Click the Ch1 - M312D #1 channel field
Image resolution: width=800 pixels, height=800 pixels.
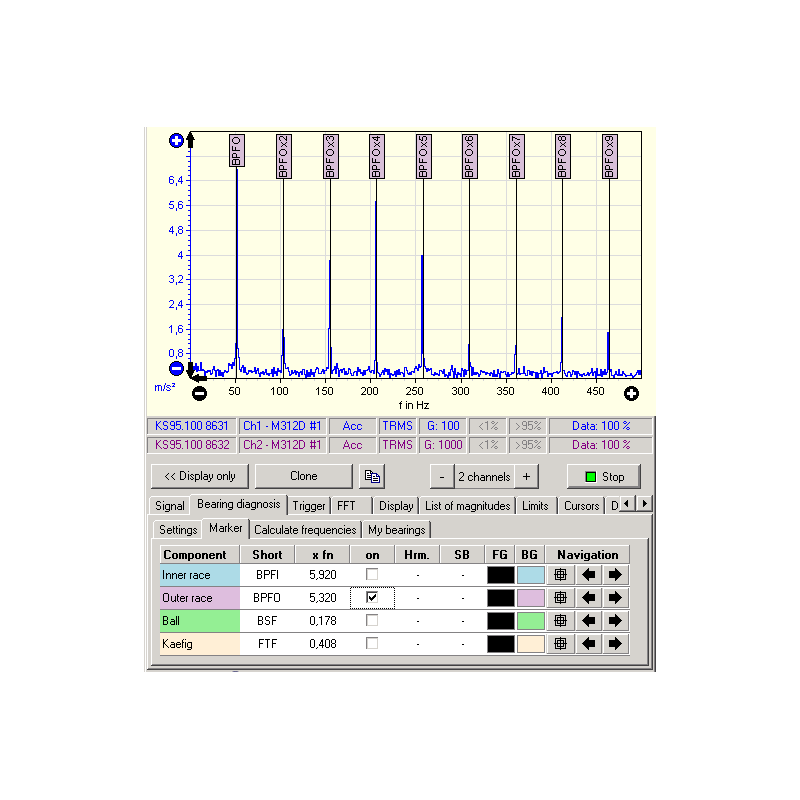tap(282, 426)
